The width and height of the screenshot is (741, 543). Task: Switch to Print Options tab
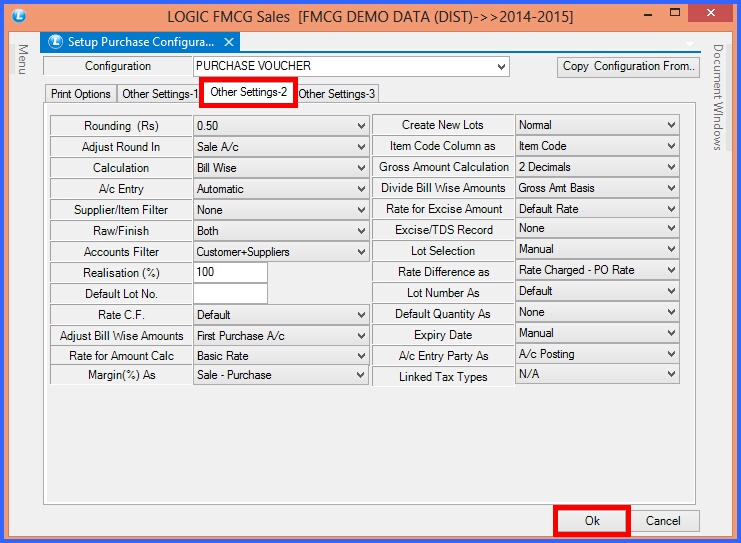pyautogui.click(x=81, y=94)
